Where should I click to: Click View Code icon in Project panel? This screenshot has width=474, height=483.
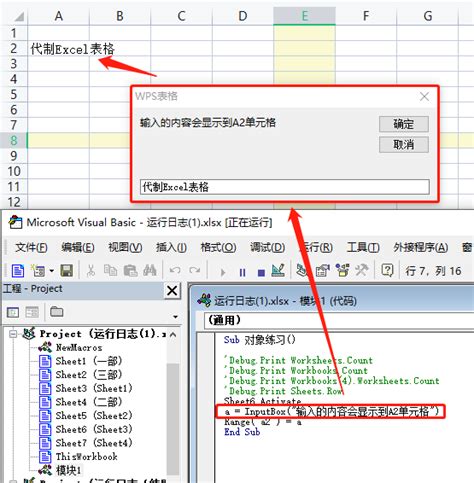click(13, 313)
